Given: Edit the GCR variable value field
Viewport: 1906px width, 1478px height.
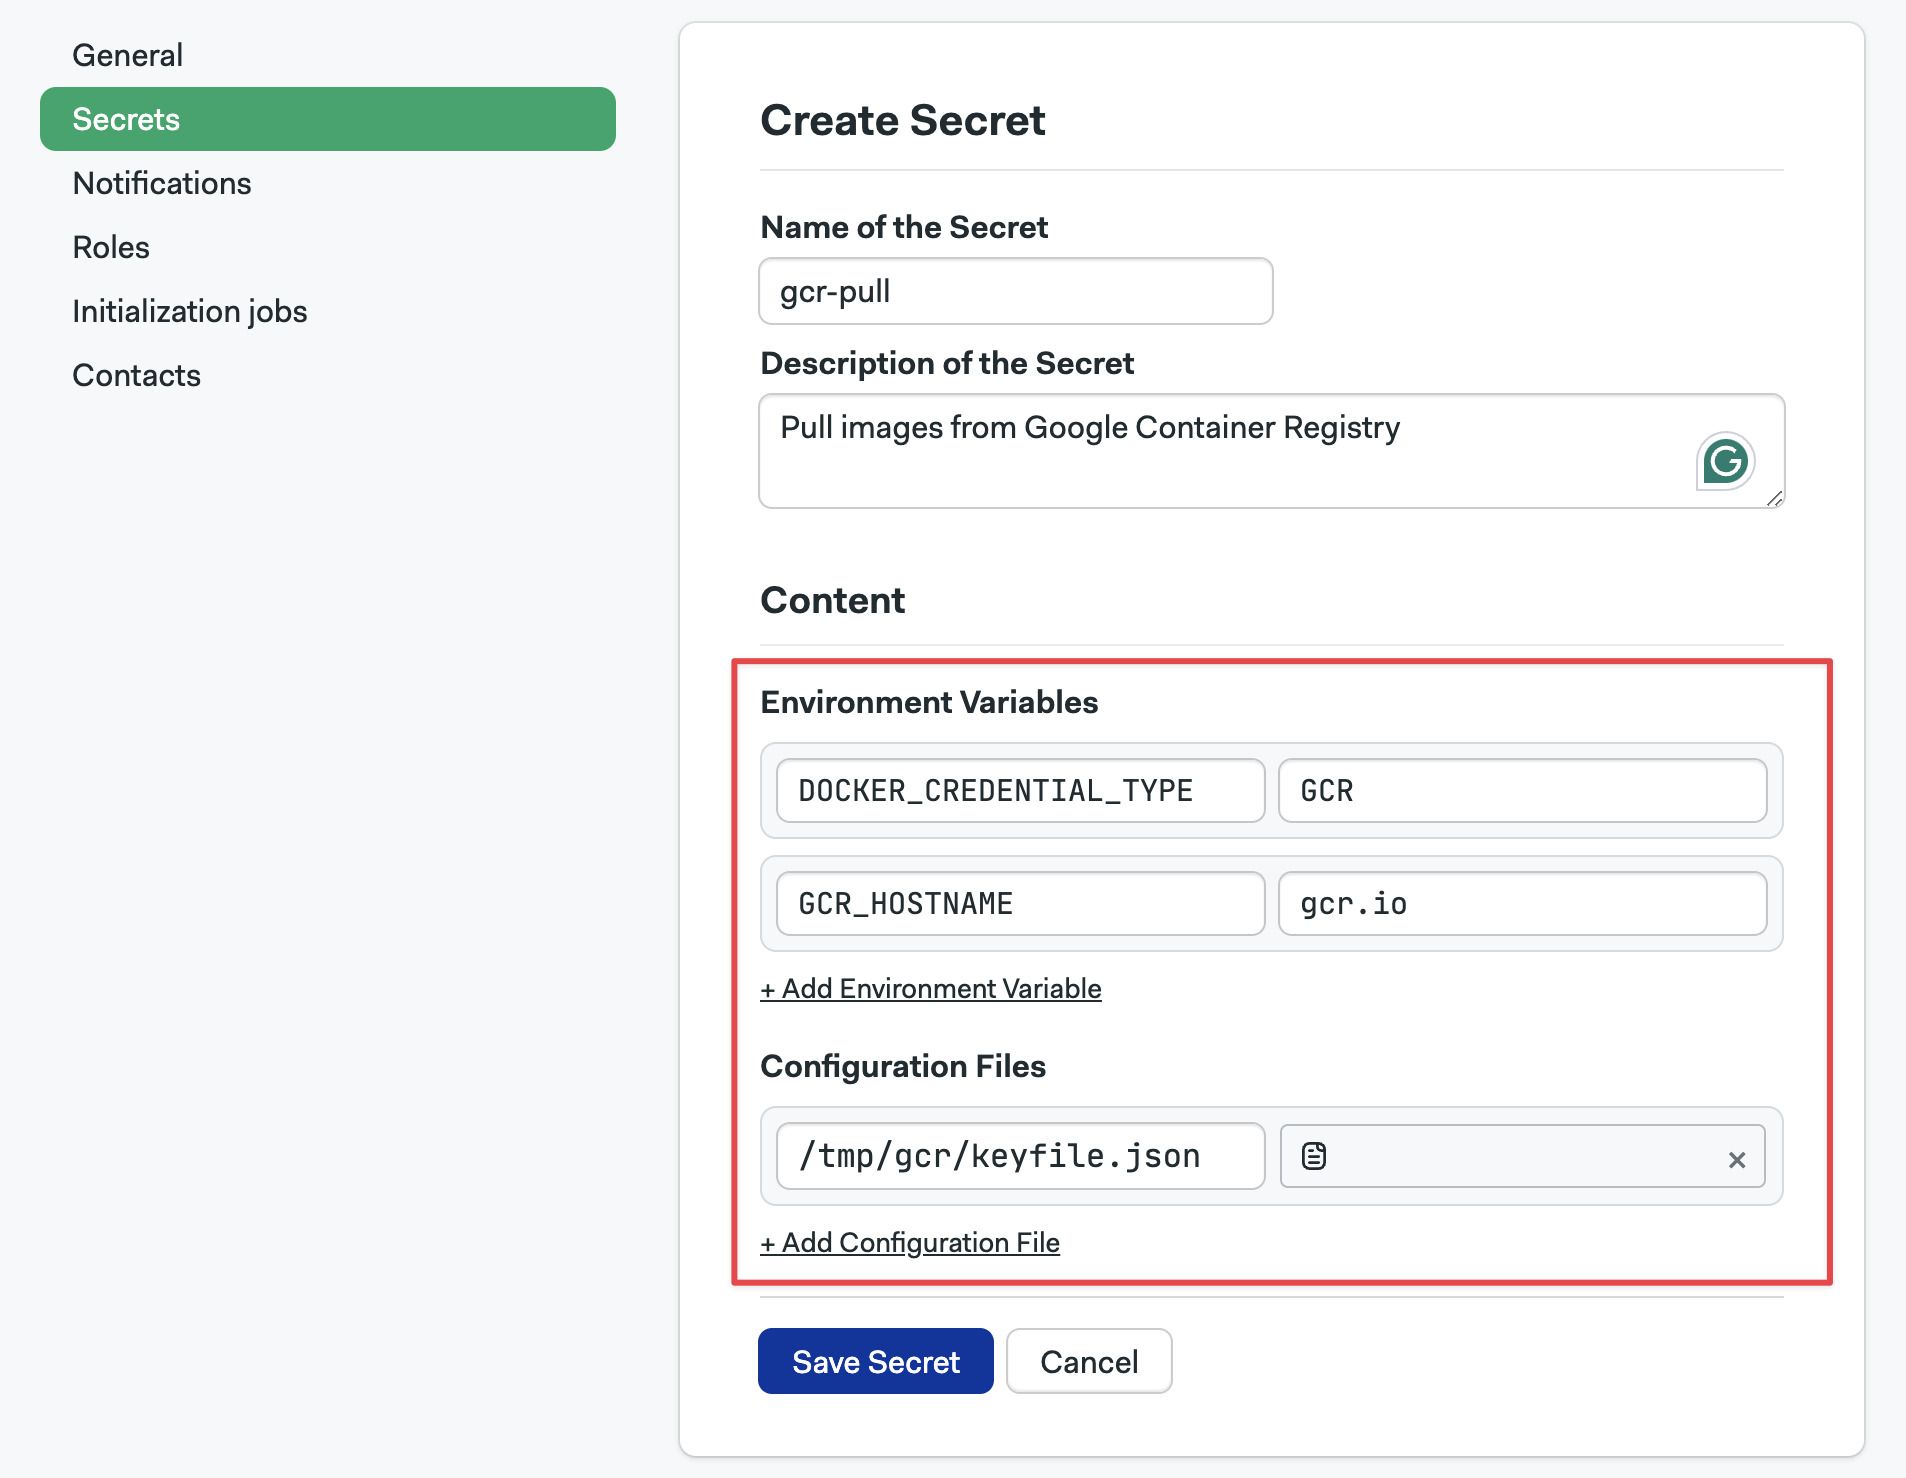Looking at the screenshot, I should click(x=1523, y=791).
